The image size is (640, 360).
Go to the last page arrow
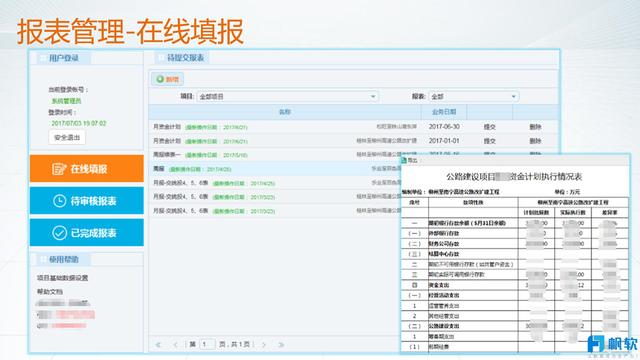[281, 345]
